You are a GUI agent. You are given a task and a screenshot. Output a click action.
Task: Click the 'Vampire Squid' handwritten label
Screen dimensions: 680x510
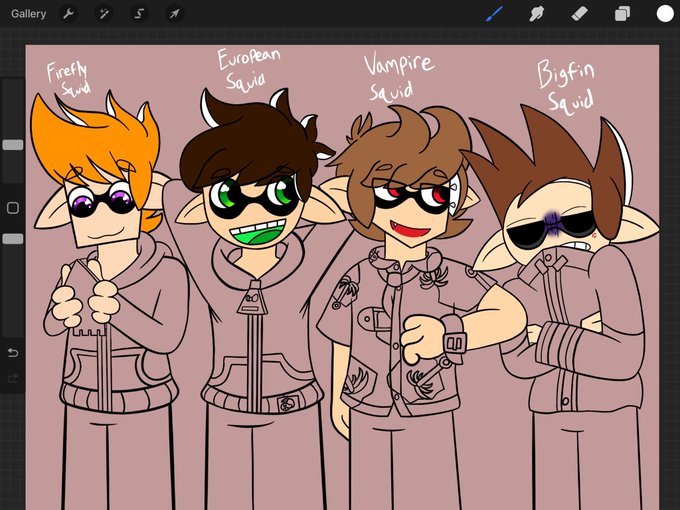[398, 77]
